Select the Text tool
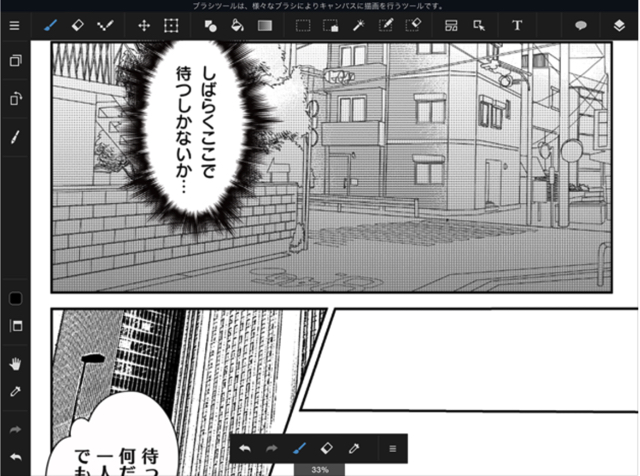 (x=517, y=25)
